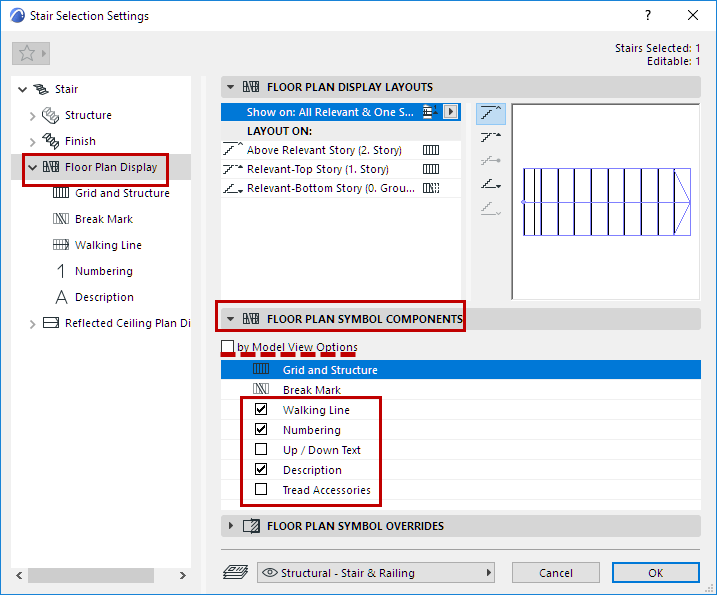Select the Relevant-Top Story layout icon button
Image resolution: width=717 pixels, height=595 pixels.
point(491,137)
